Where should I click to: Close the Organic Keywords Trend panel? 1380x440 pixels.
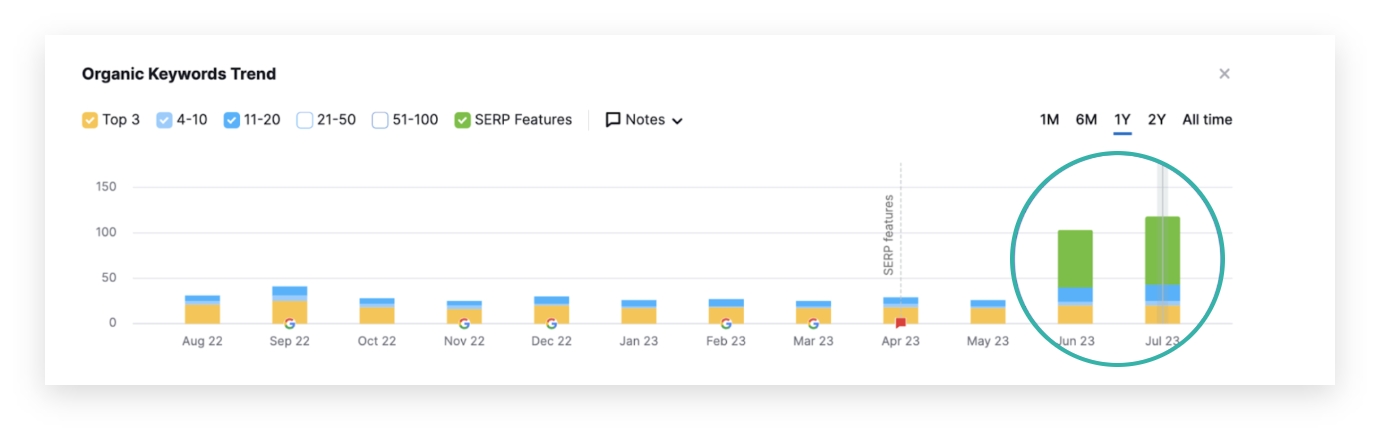[x=1224, y=74]
